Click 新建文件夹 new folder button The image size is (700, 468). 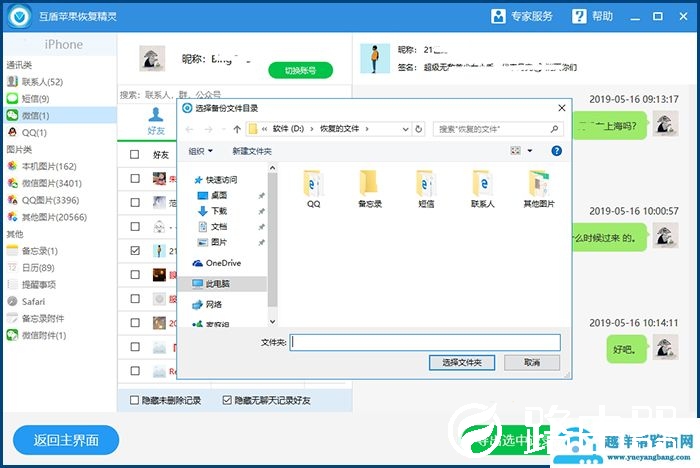tap(252, 151)
